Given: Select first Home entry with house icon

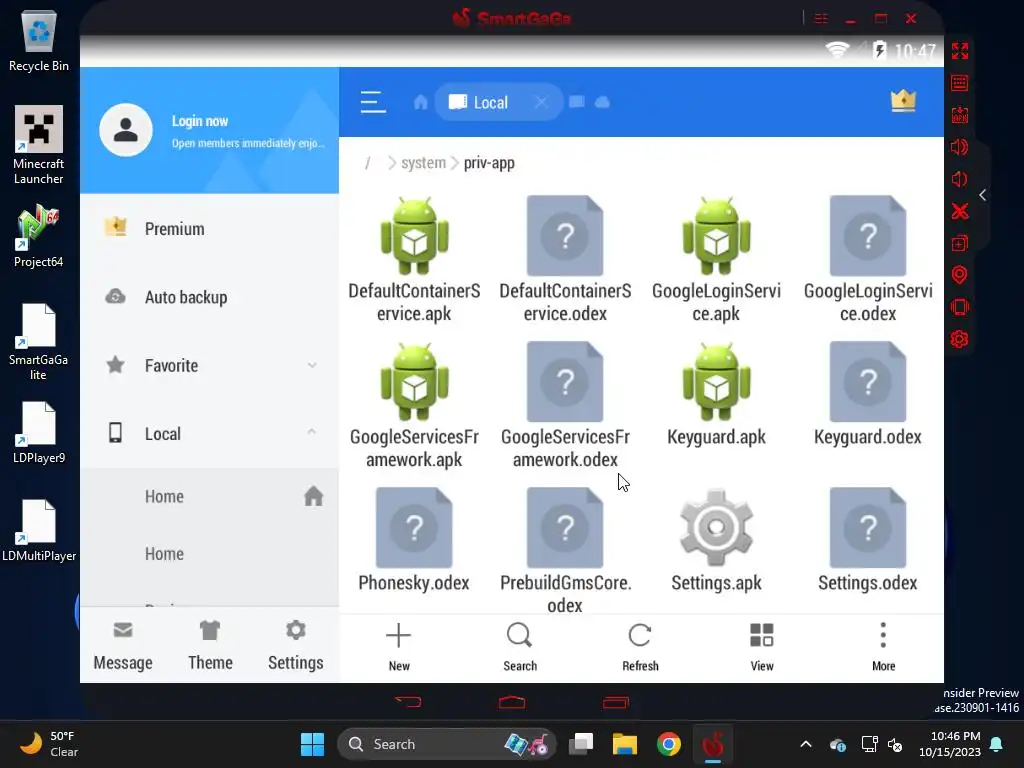Looking at the screenshot, I should [x=209, y=496].
